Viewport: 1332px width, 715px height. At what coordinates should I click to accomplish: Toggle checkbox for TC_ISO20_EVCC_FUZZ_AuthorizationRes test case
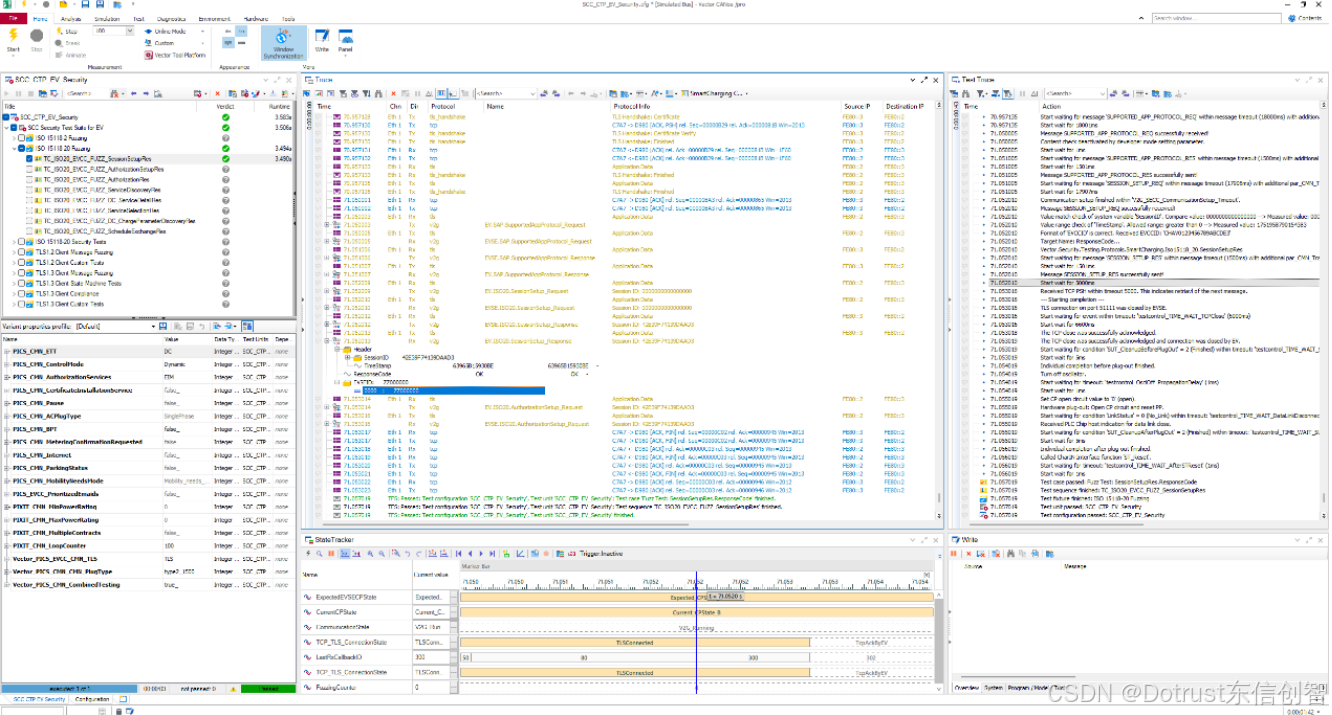coord(31,180)
